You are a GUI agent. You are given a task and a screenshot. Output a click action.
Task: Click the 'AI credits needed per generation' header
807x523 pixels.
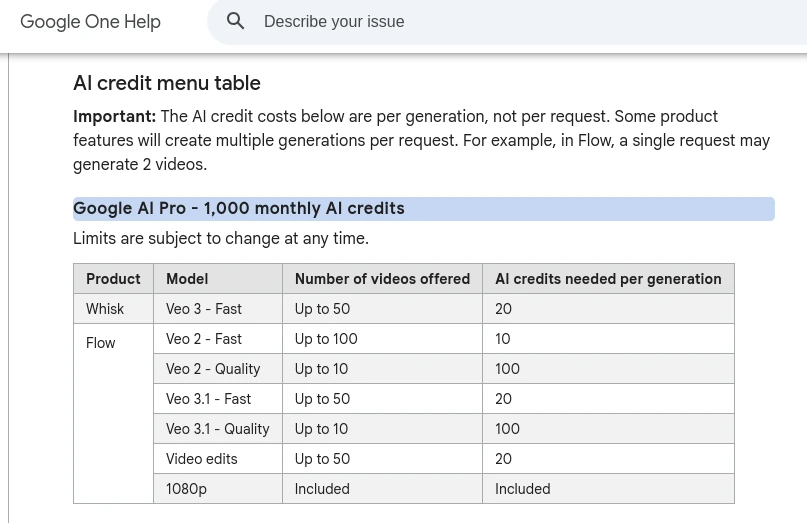click(x=608, y=278)
